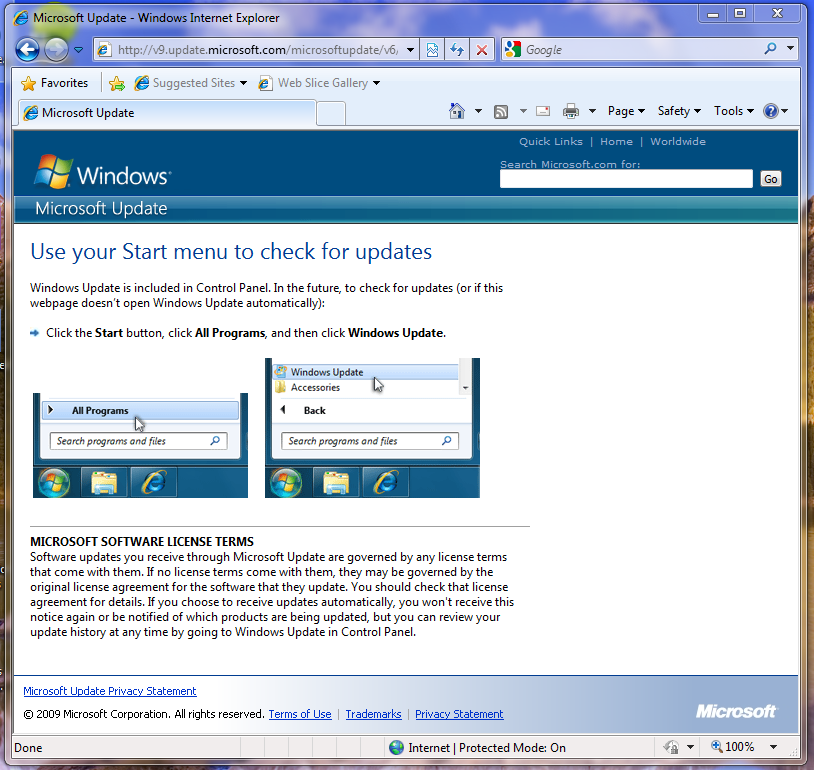Viewport: 814px width, 770px height.
Task: Open the footer Privacy Statement link
Action: pyautogui.click(x=459, y=714)
